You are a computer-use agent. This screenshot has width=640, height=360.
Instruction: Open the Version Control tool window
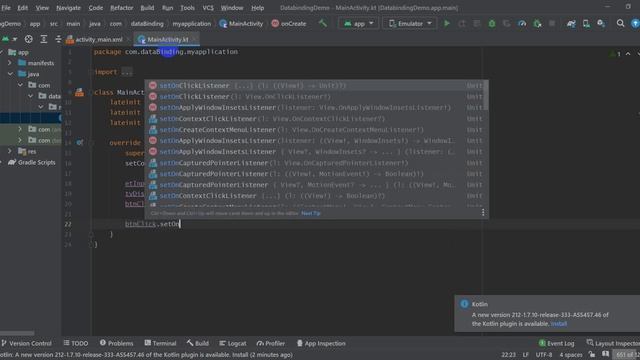[x=27, y=343]
